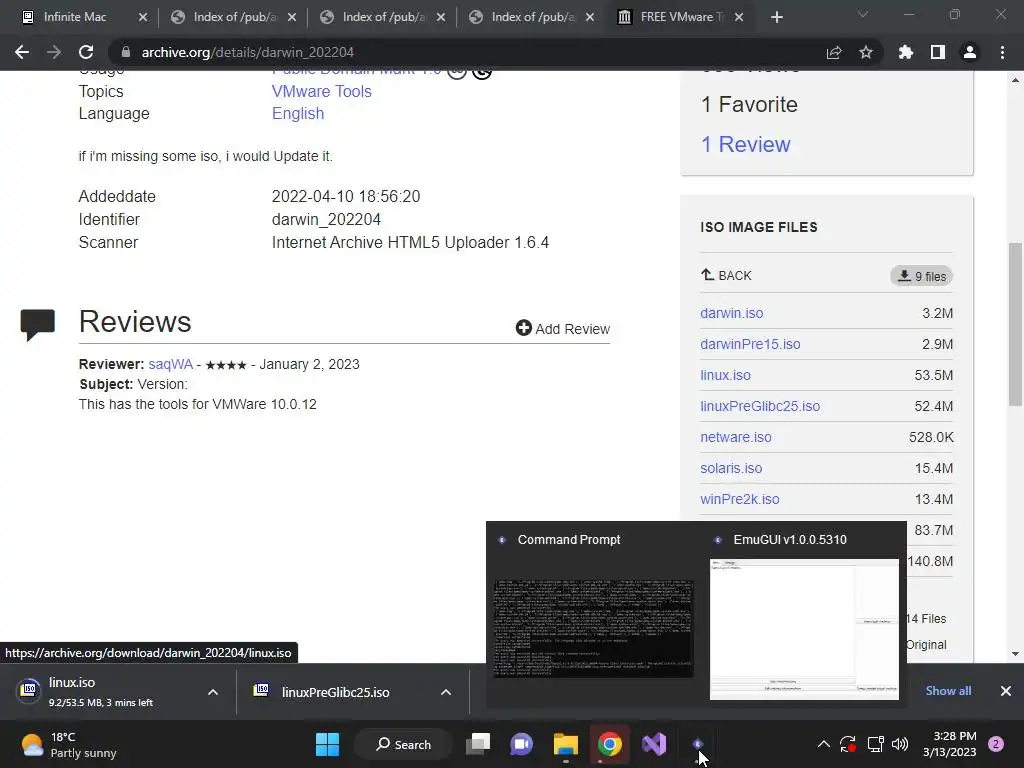Open the VMware Tools topic link
This screenshot has width=1024, height=768.
point(321,91)
